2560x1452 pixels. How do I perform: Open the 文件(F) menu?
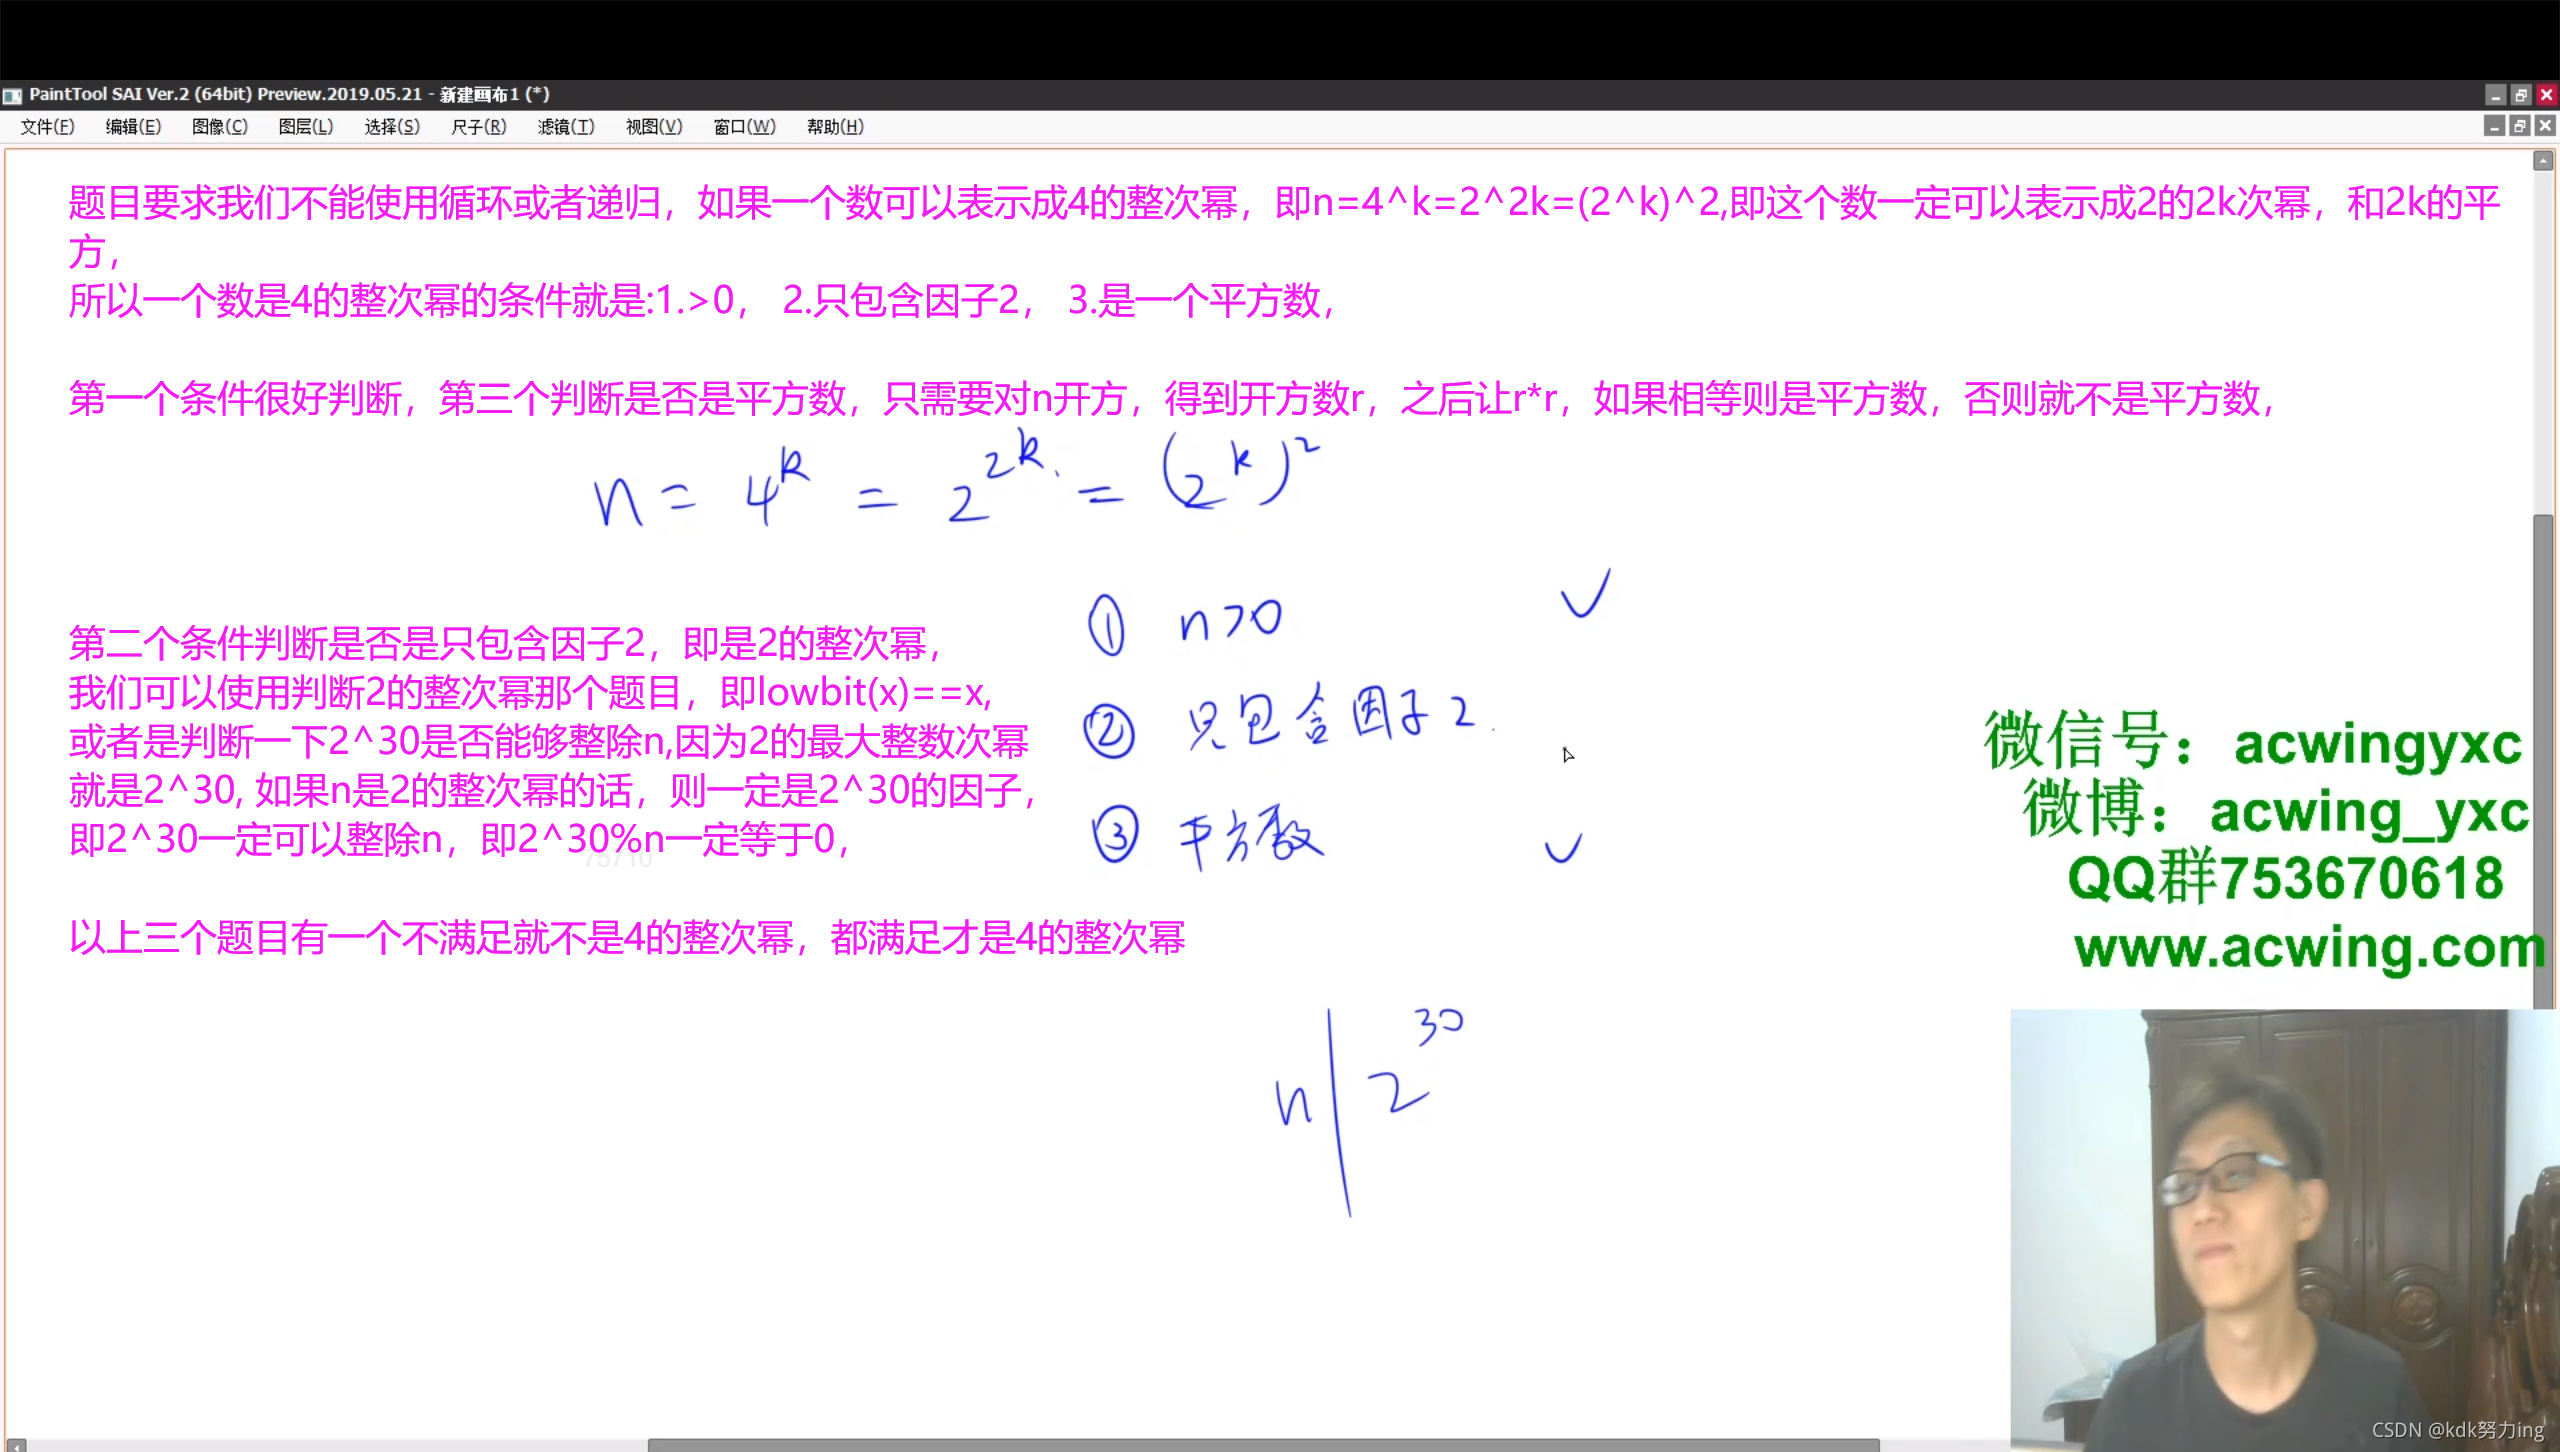[x=47, y=127]
